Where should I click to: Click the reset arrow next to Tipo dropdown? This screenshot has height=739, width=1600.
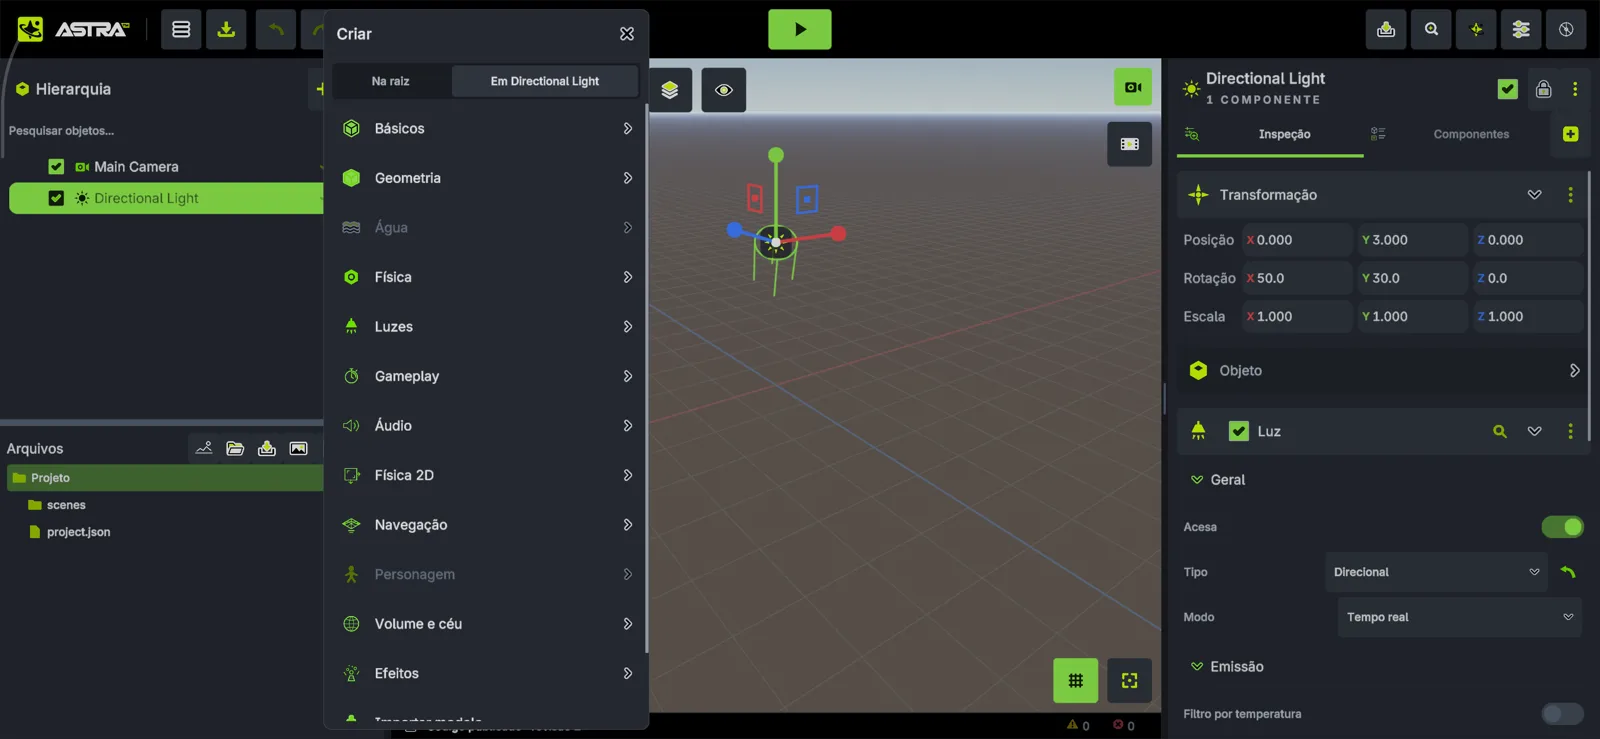[1568, 572]
